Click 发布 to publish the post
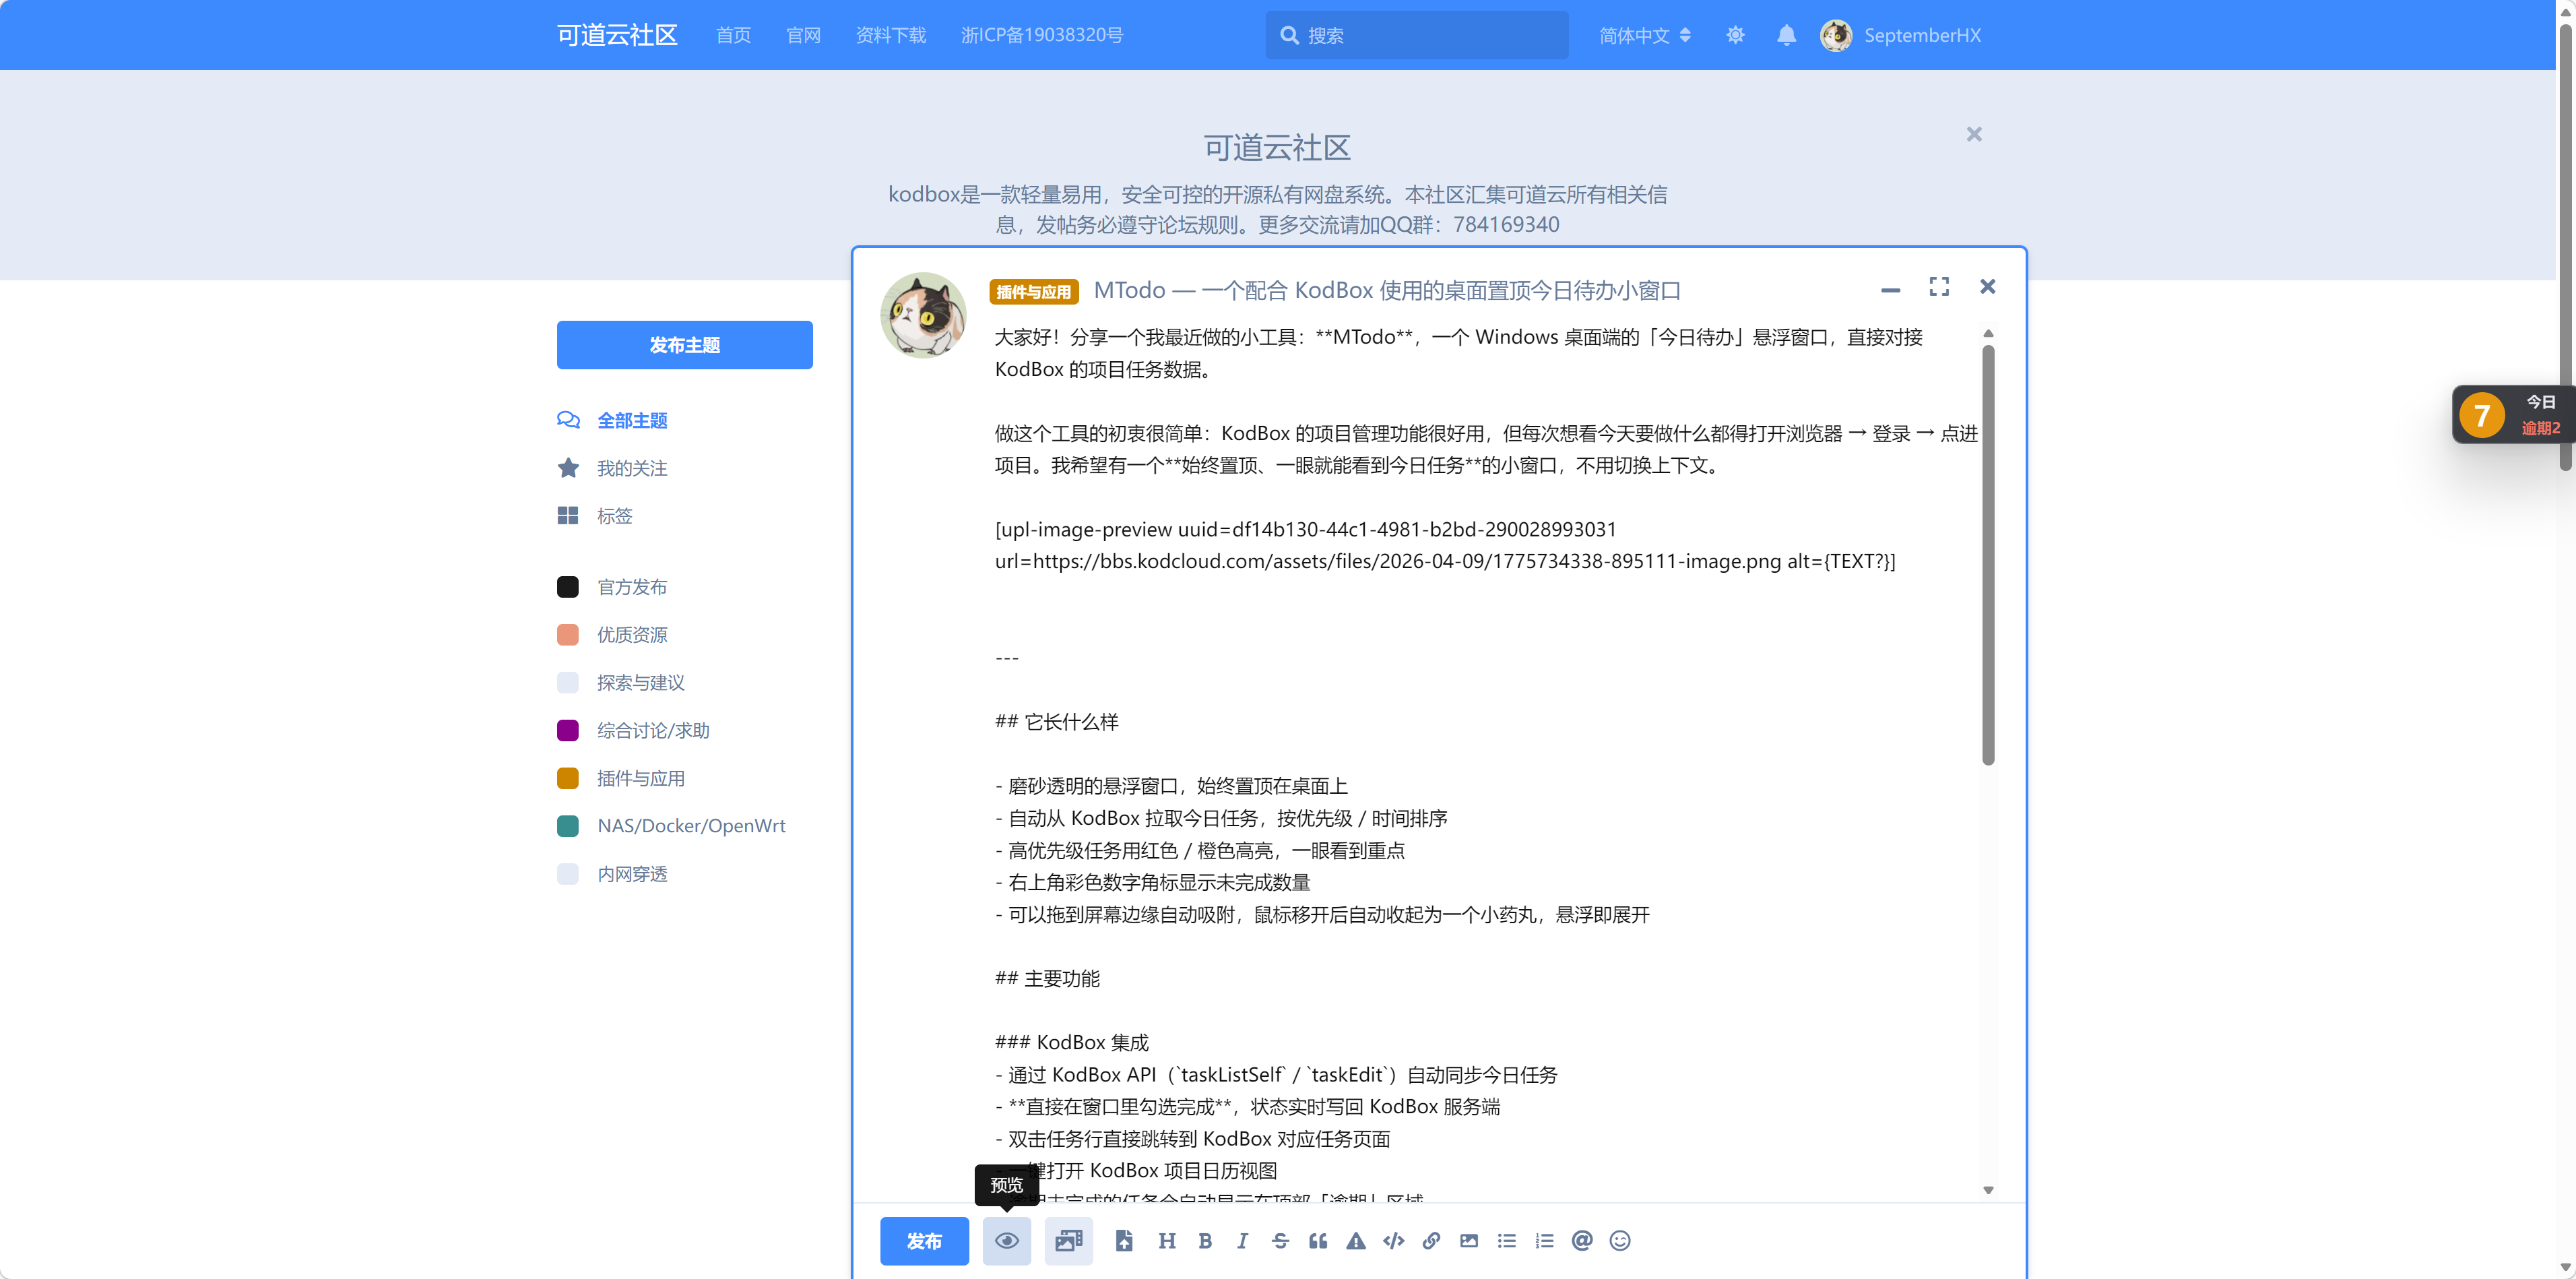Image resolution: width=2576 pixels, height=1279 pixels. 924,1241
